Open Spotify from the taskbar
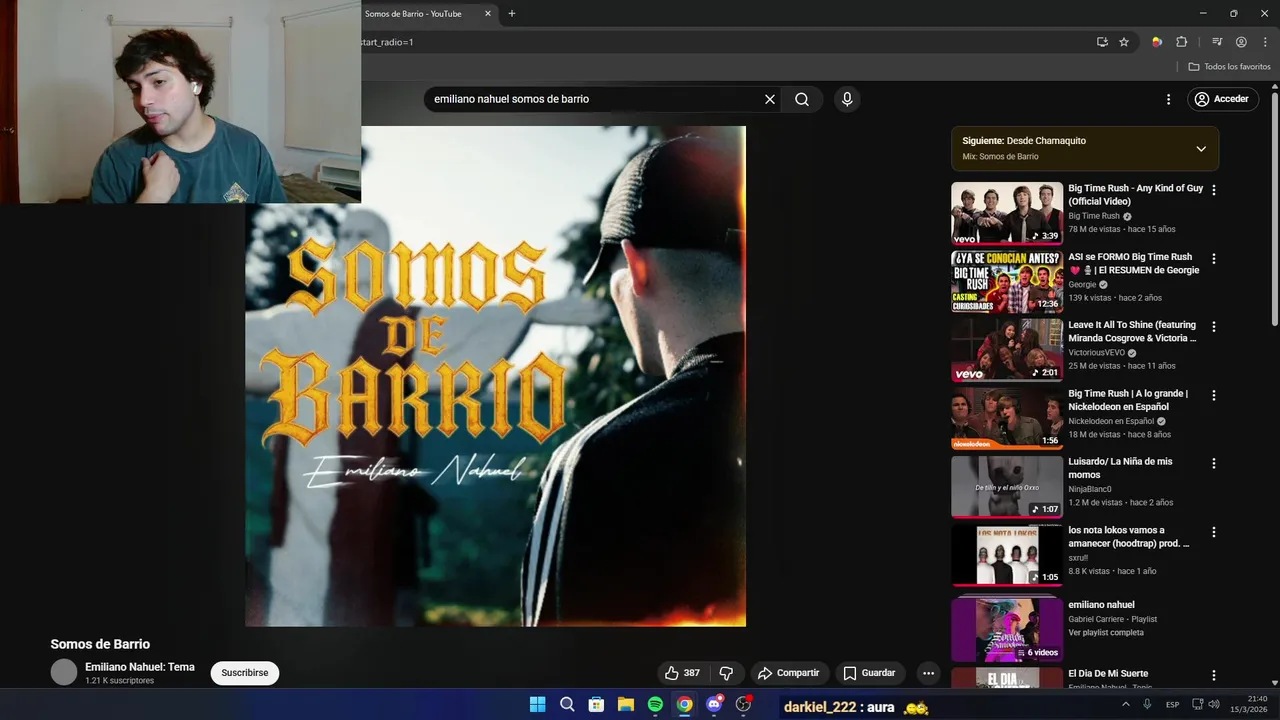This screenshot has width=1280, height=720. (x=655, y=704)
